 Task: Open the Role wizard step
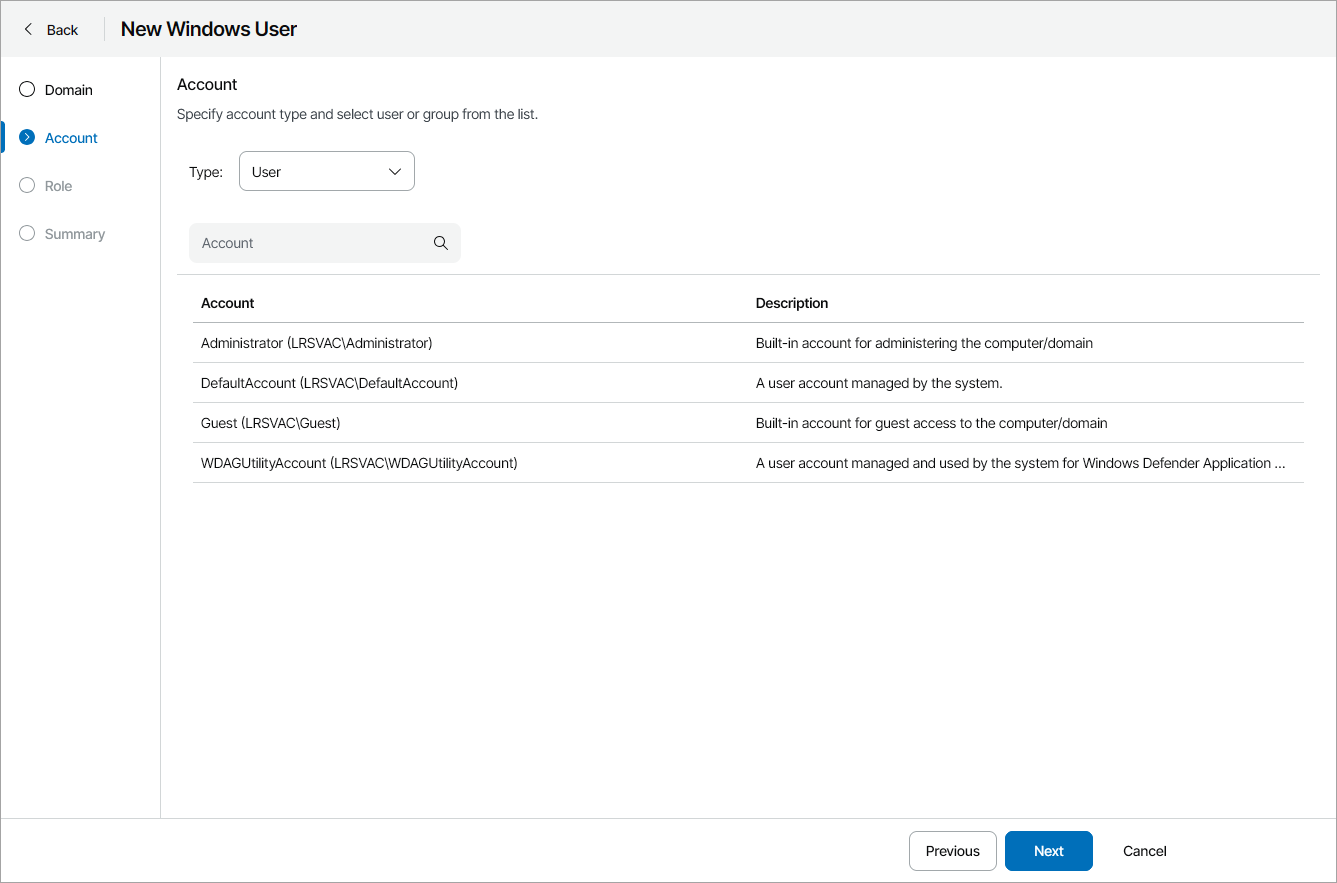coord(59,186)
